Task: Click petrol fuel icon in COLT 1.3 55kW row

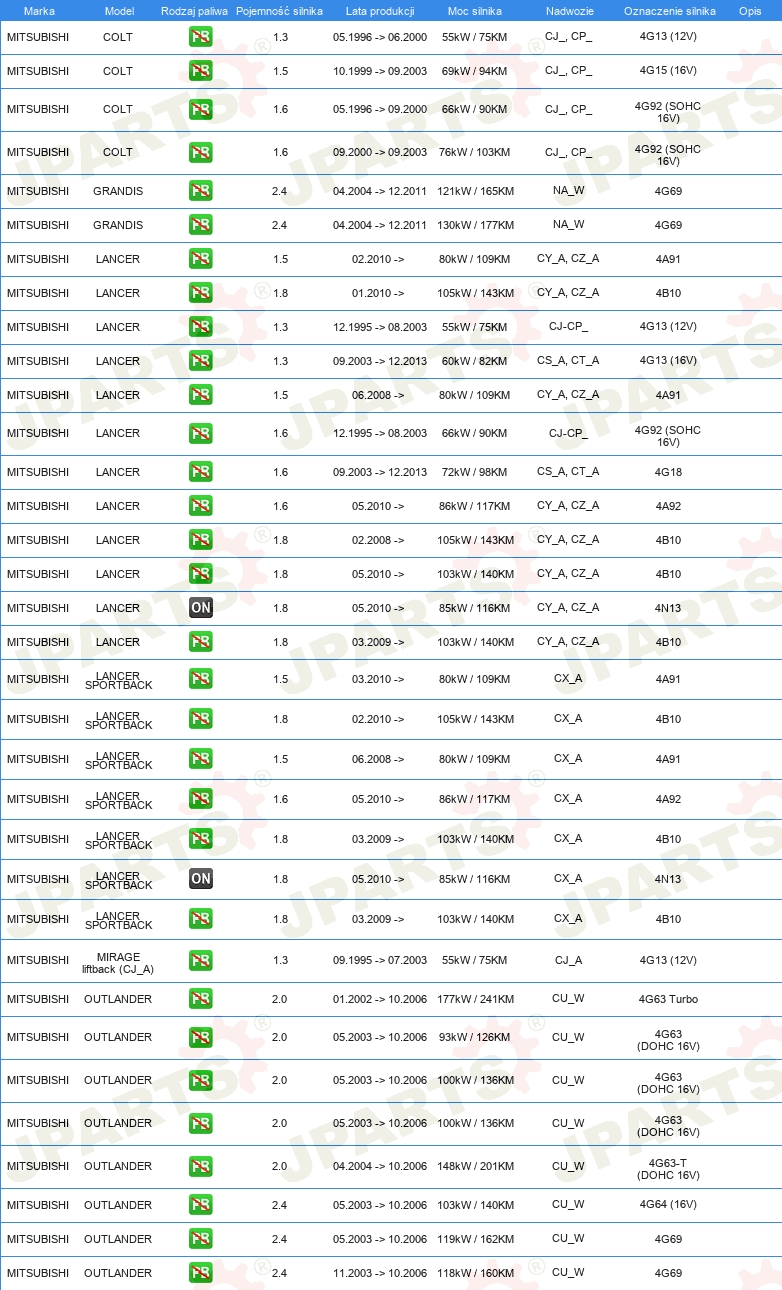Action: 201,37
